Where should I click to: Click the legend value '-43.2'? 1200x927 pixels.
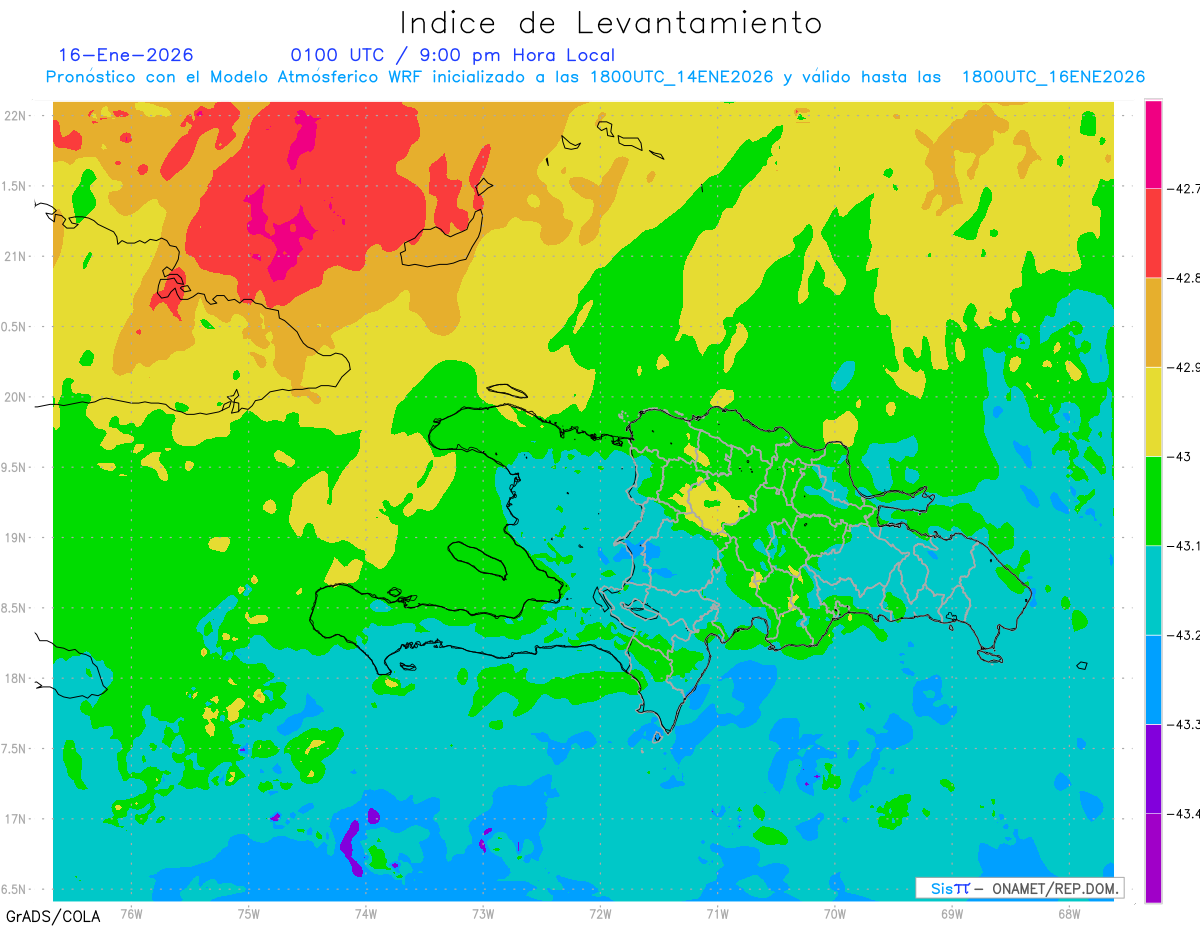coord(1183,635)
